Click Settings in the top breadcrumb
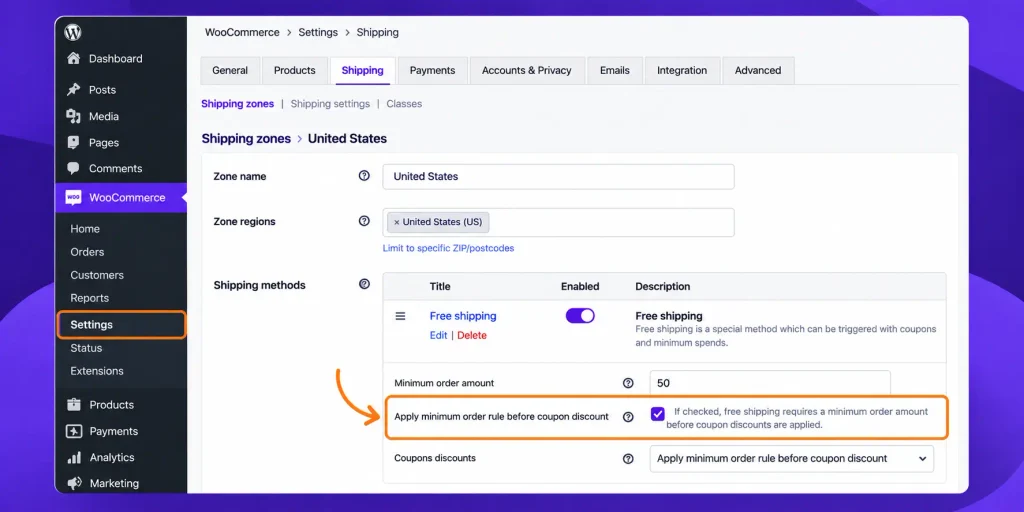This screenshot has height=512, width=1024. 318,32
